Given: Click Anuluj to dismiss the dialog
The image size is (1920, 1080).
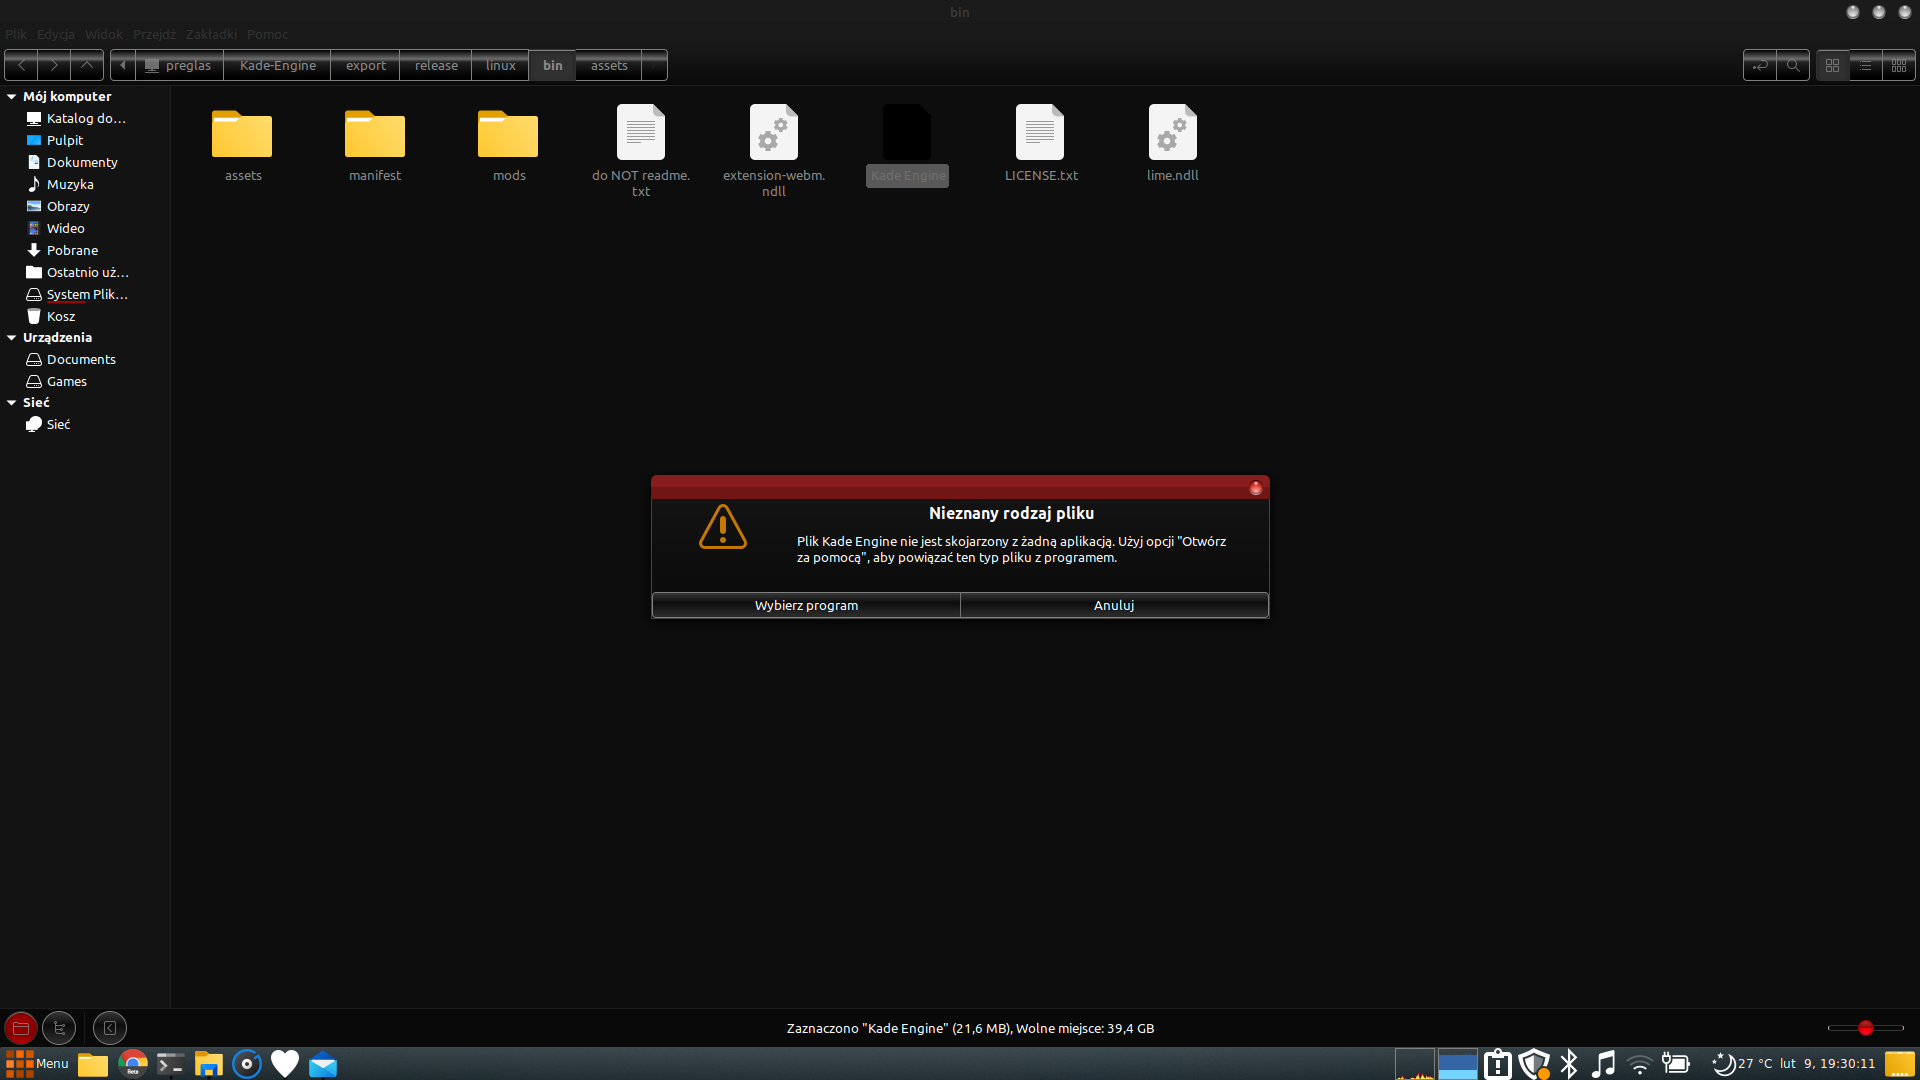Looking at the screenshot, I should tap(1113, 605).
